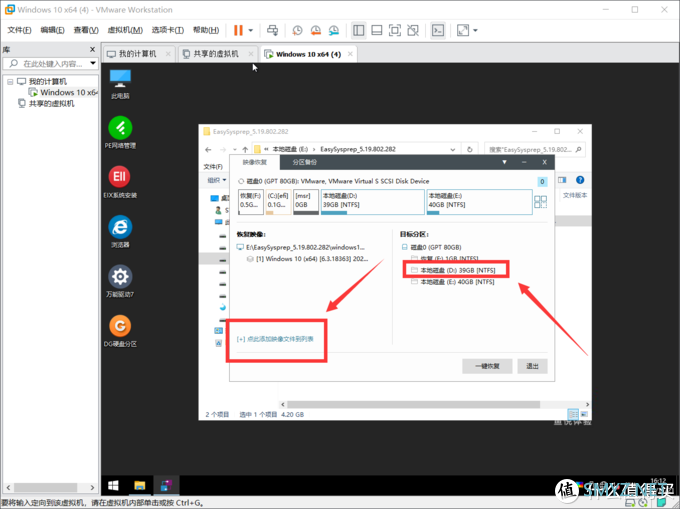Open the 帮助(H) menu
This screenshot has width=680, height=509.
[206, 30]
